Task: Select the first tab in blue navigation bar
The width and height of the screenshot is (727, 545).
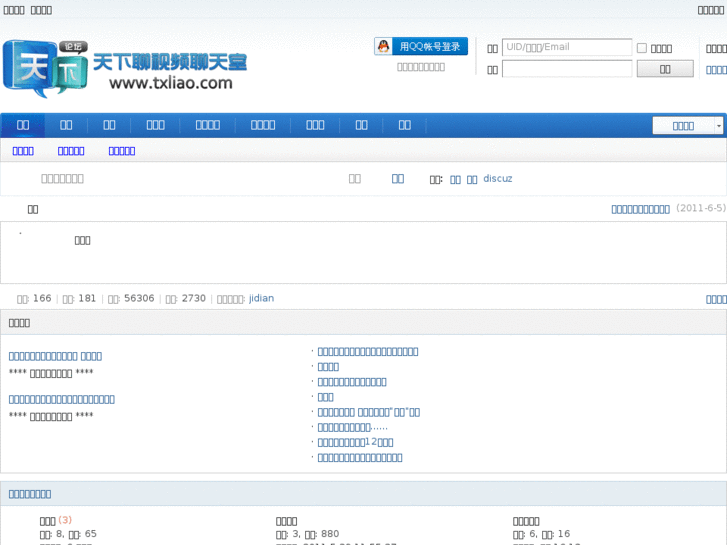Action: 23,125
